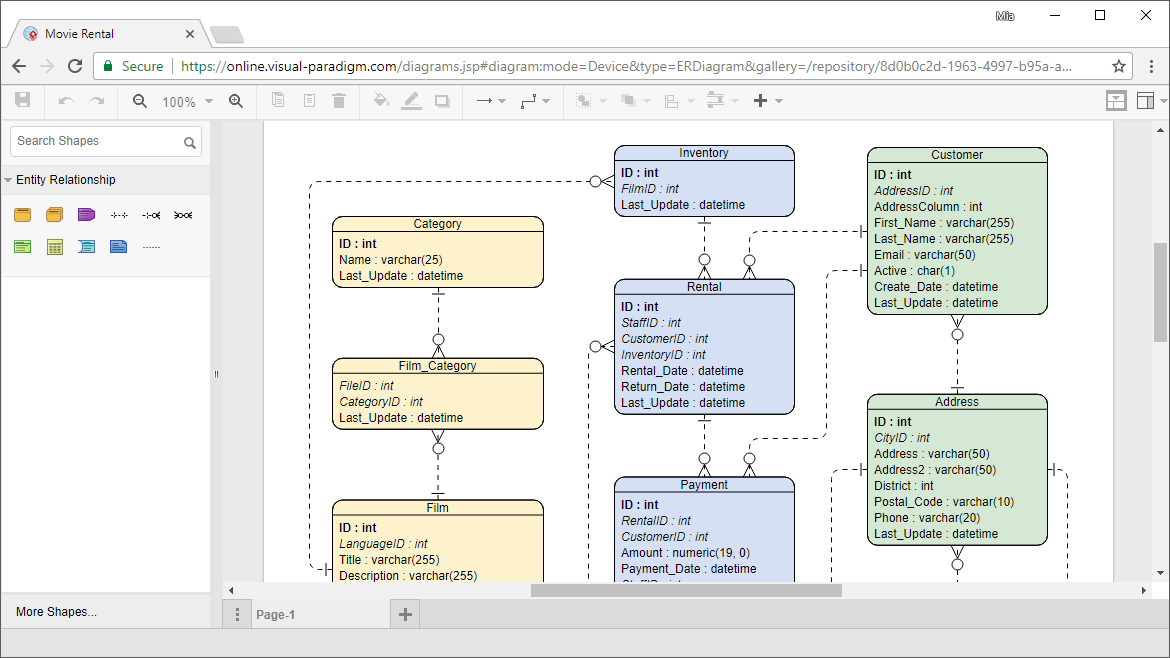Viewport: 1170px width, 658px height.
Task: Bookmark page with star icon
Action: click(1119, 66)
